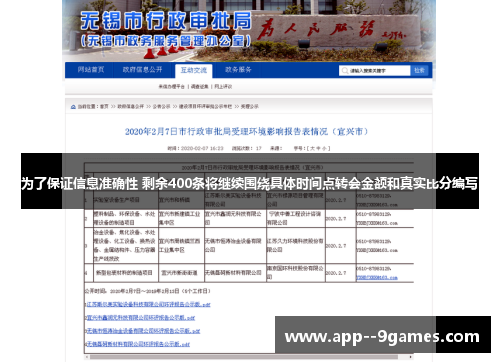Click the magnifier icon in the search box

[x=345, y=71]
